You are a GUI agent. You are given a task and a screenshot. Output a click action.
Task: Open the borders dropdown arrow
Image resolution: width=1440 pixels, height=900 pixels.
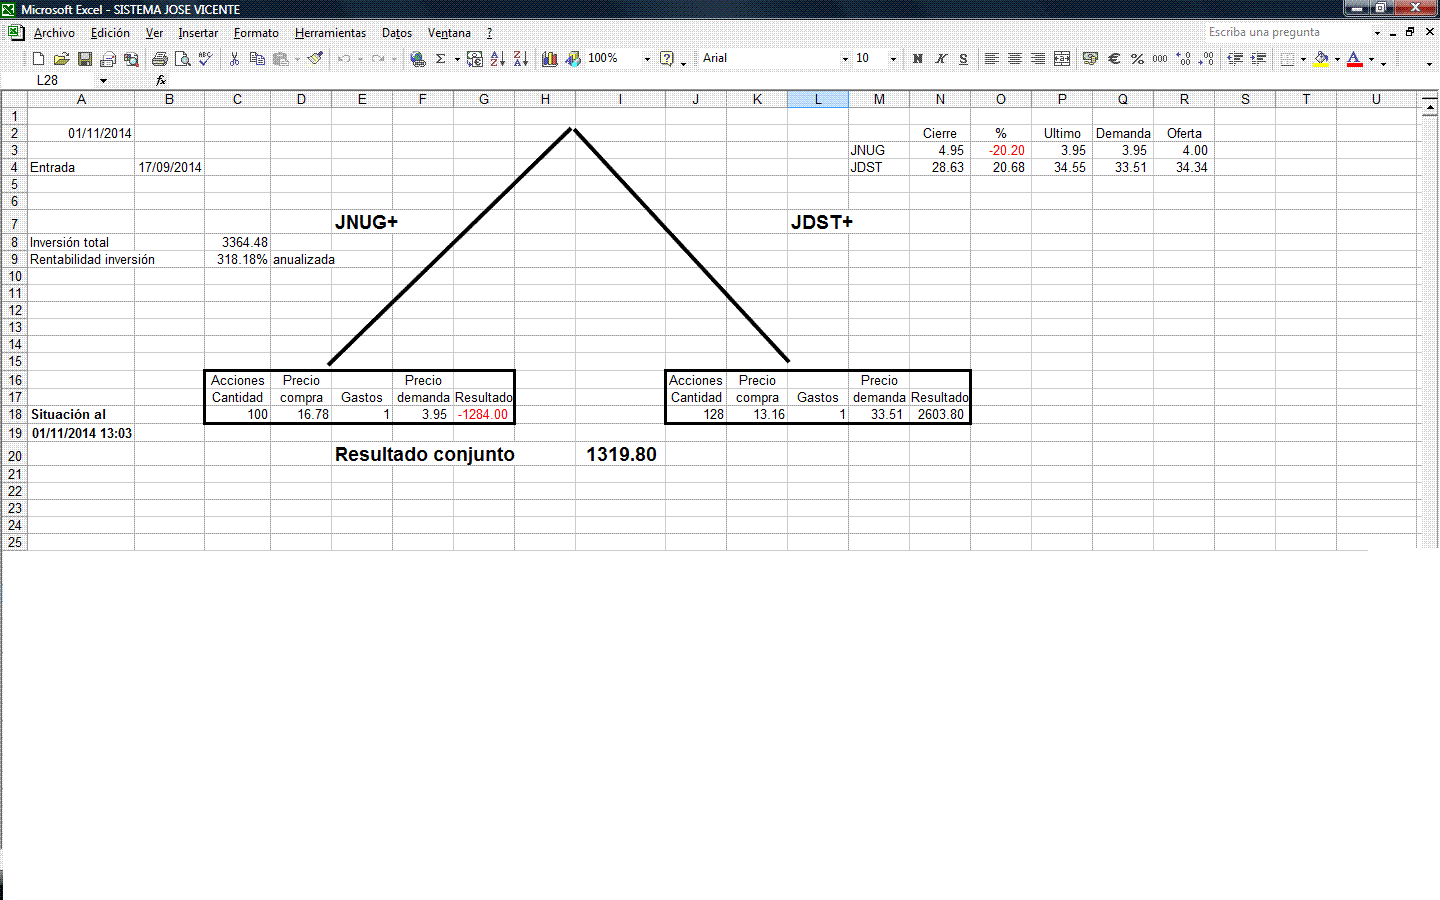coord(1303,59)
